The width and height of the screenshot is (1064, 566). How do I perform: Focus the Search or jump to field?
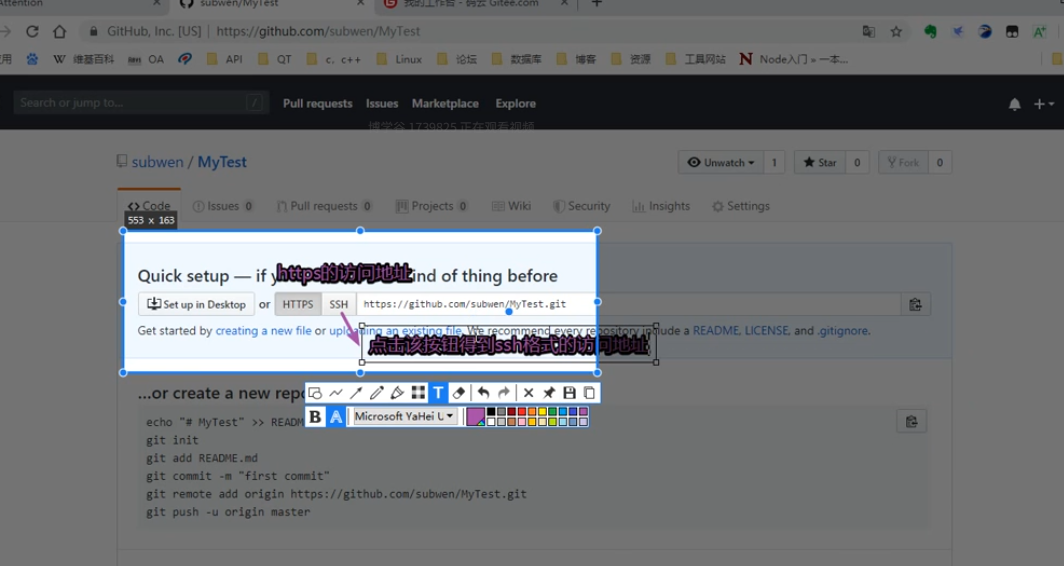141,103
